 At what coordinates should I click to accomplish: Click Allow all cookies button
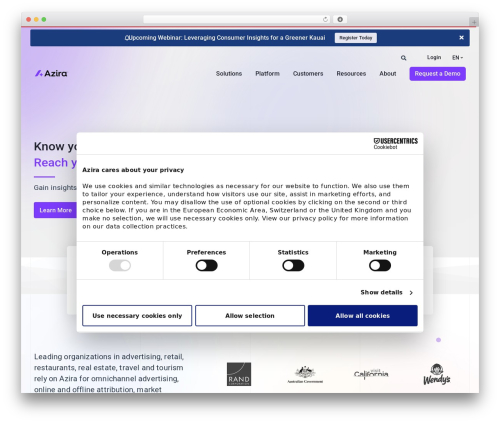363,316
